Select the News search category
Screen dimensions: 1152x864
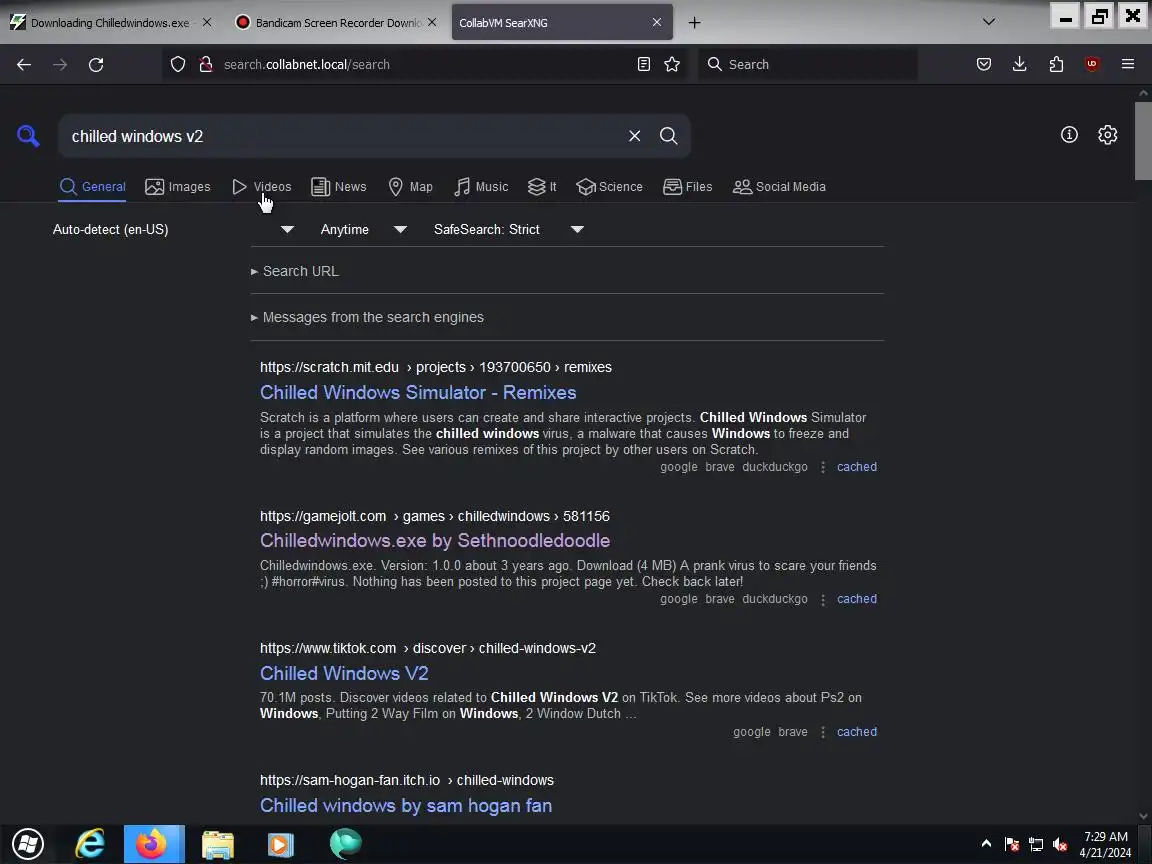pos(339,187)
